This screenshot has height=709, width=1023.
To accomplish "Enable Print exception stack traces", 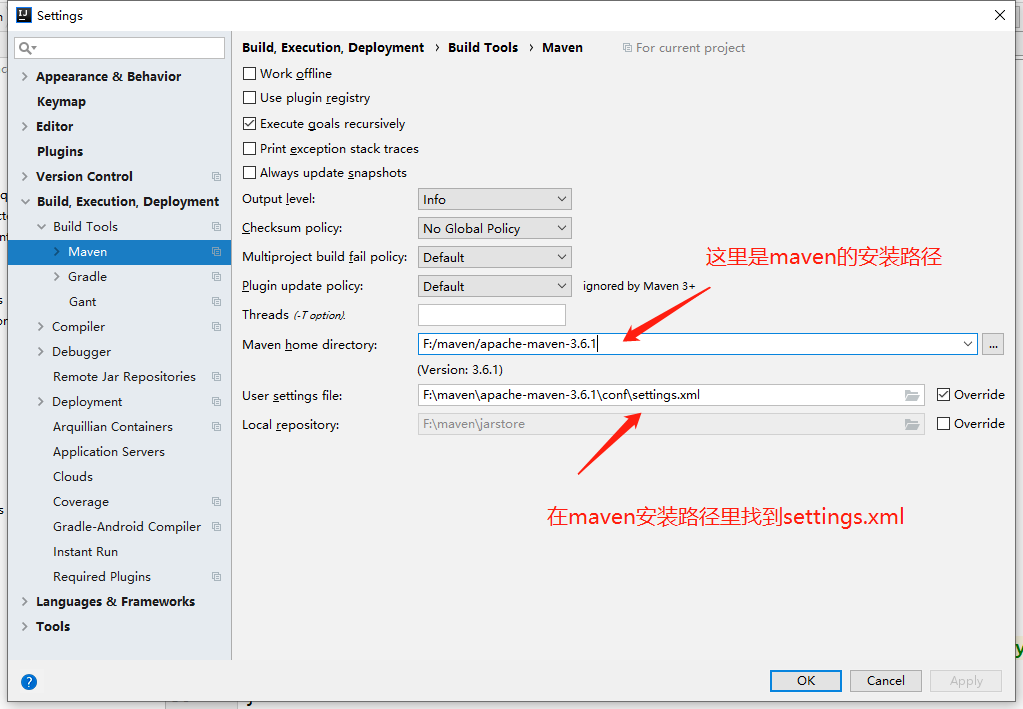I will (249, 149).
